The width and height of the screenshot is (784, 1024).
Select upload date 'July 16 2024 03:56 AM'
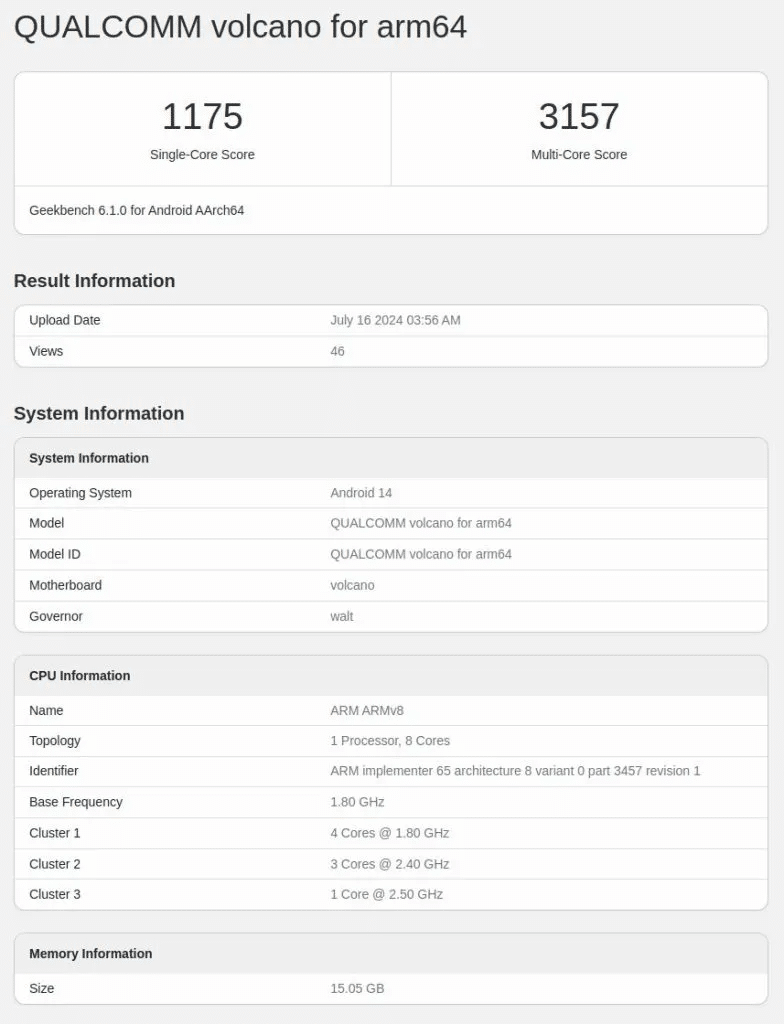pyautogui.click(x=395, y=320)
